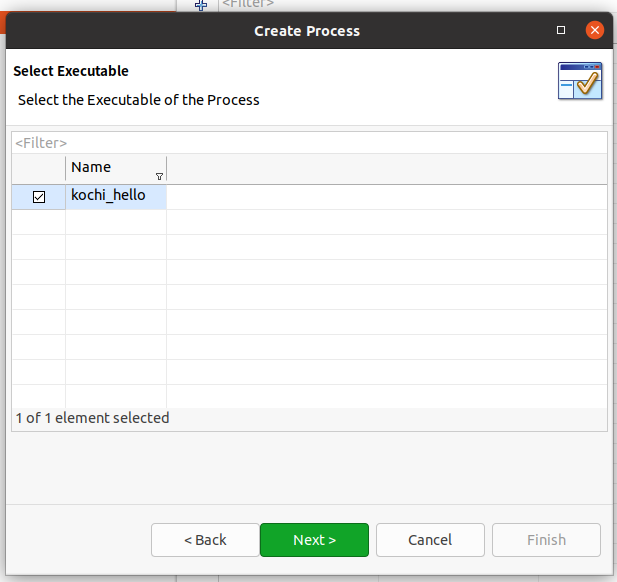
Task: Go forward with the Next > button
Action: click(x=314, y=540)
